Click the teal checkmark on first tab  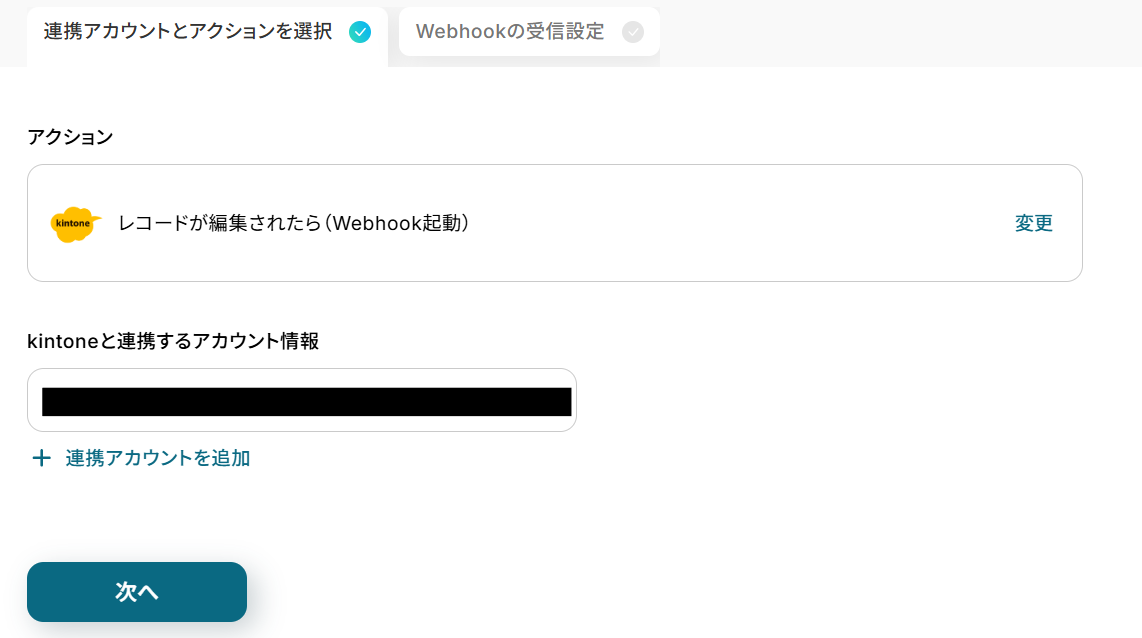(x=360, y=32)
